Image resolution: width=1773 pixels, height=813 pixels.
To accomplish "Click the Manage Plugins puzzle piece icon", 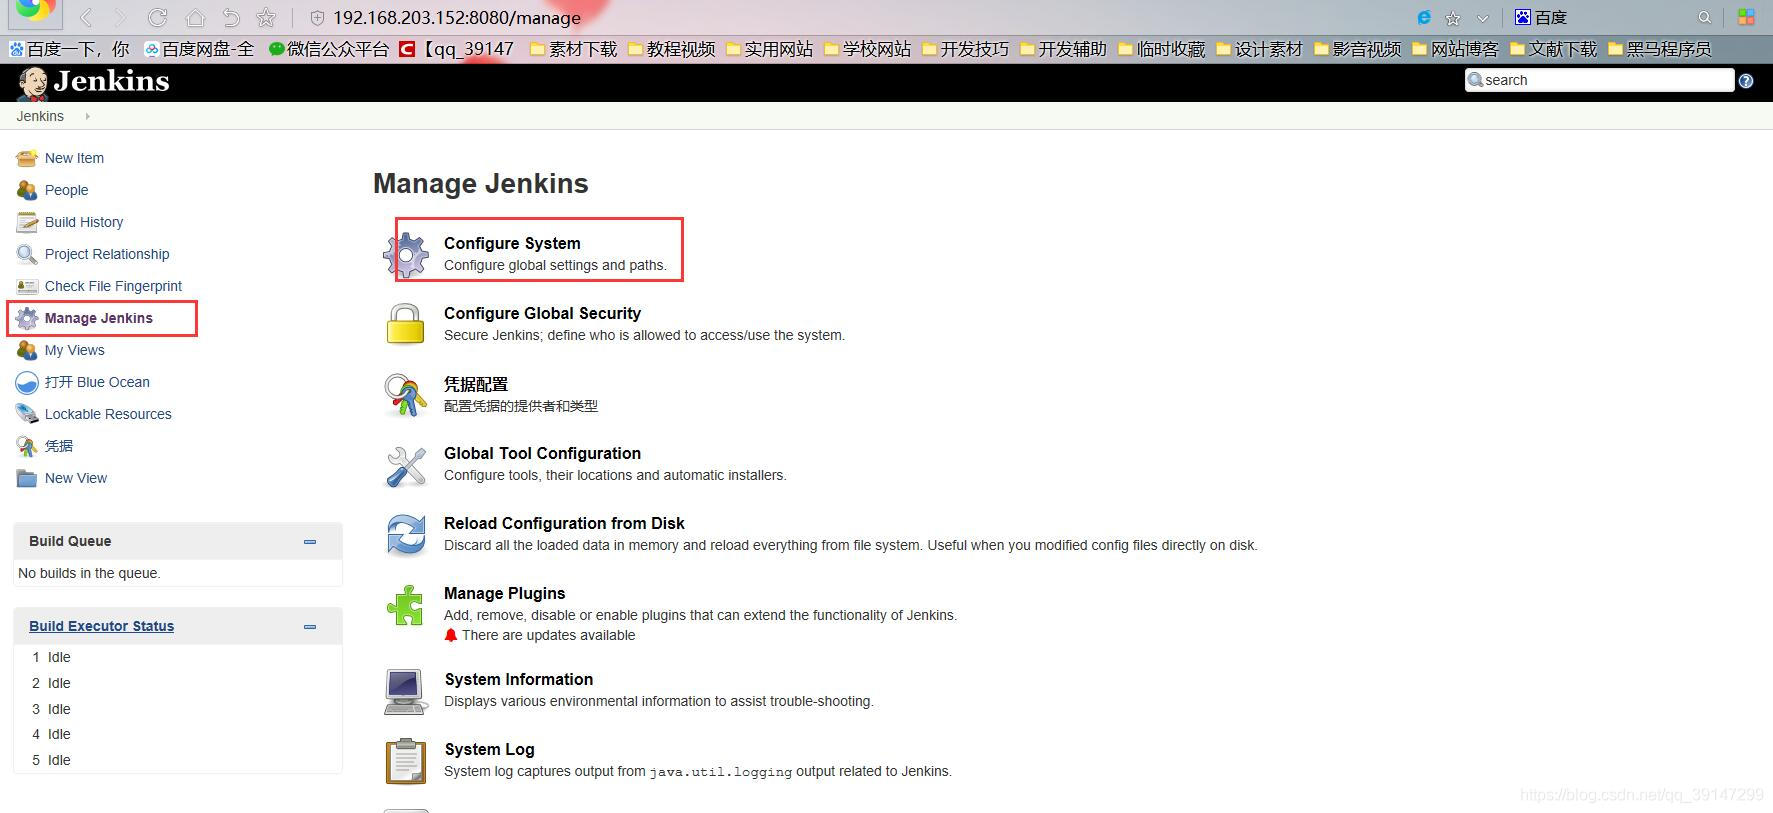I will pos(406,605).
